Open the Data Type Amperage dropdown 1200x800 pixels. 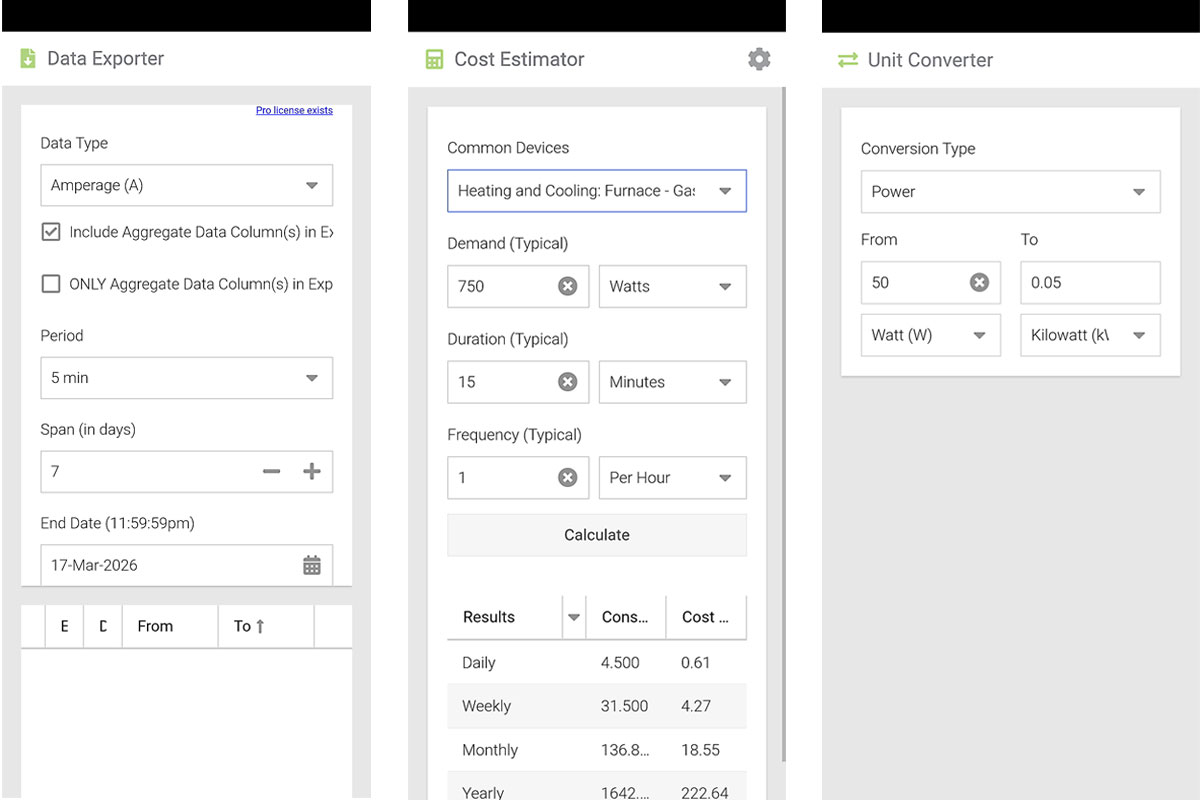pyautogui.click(x=186, y=186)
